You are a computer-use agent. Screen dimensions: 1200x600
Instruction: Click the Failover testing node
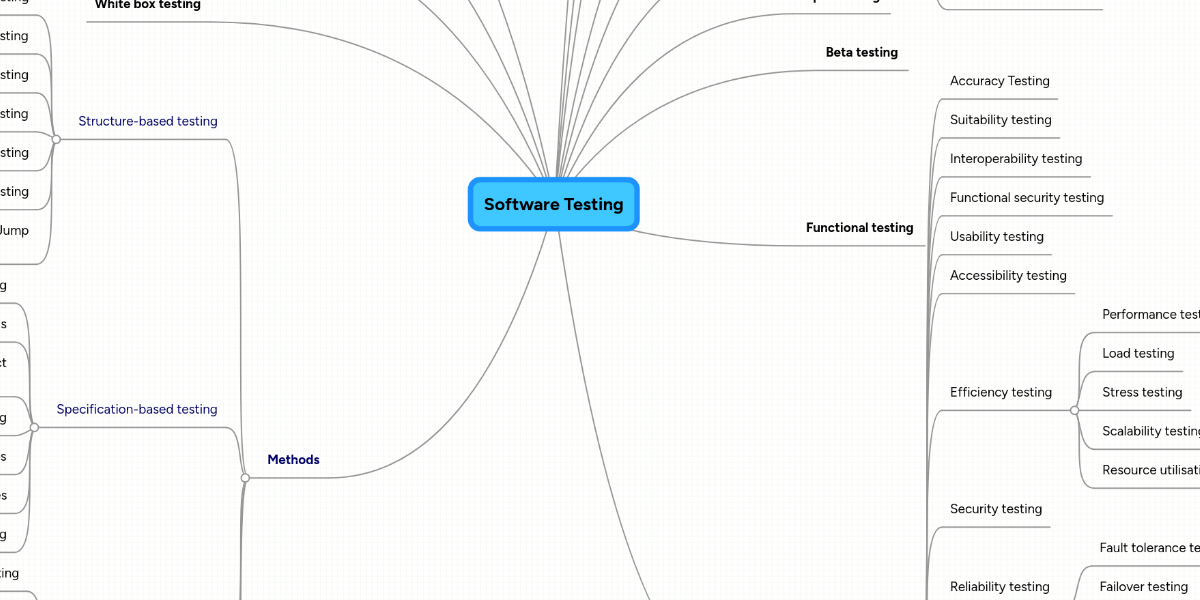pyautogui.click(x=1143, y=587)
